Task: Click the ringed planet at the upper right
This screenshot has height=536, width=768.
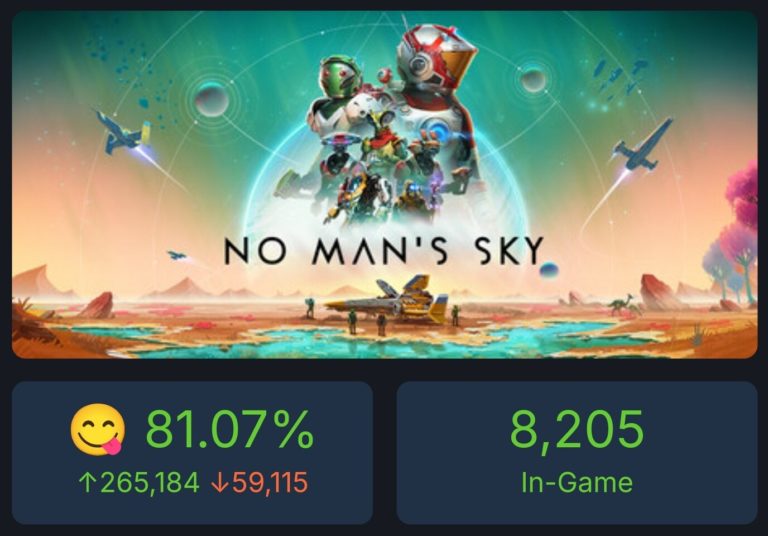Action: pyautogui.click(x=533, y=79)
